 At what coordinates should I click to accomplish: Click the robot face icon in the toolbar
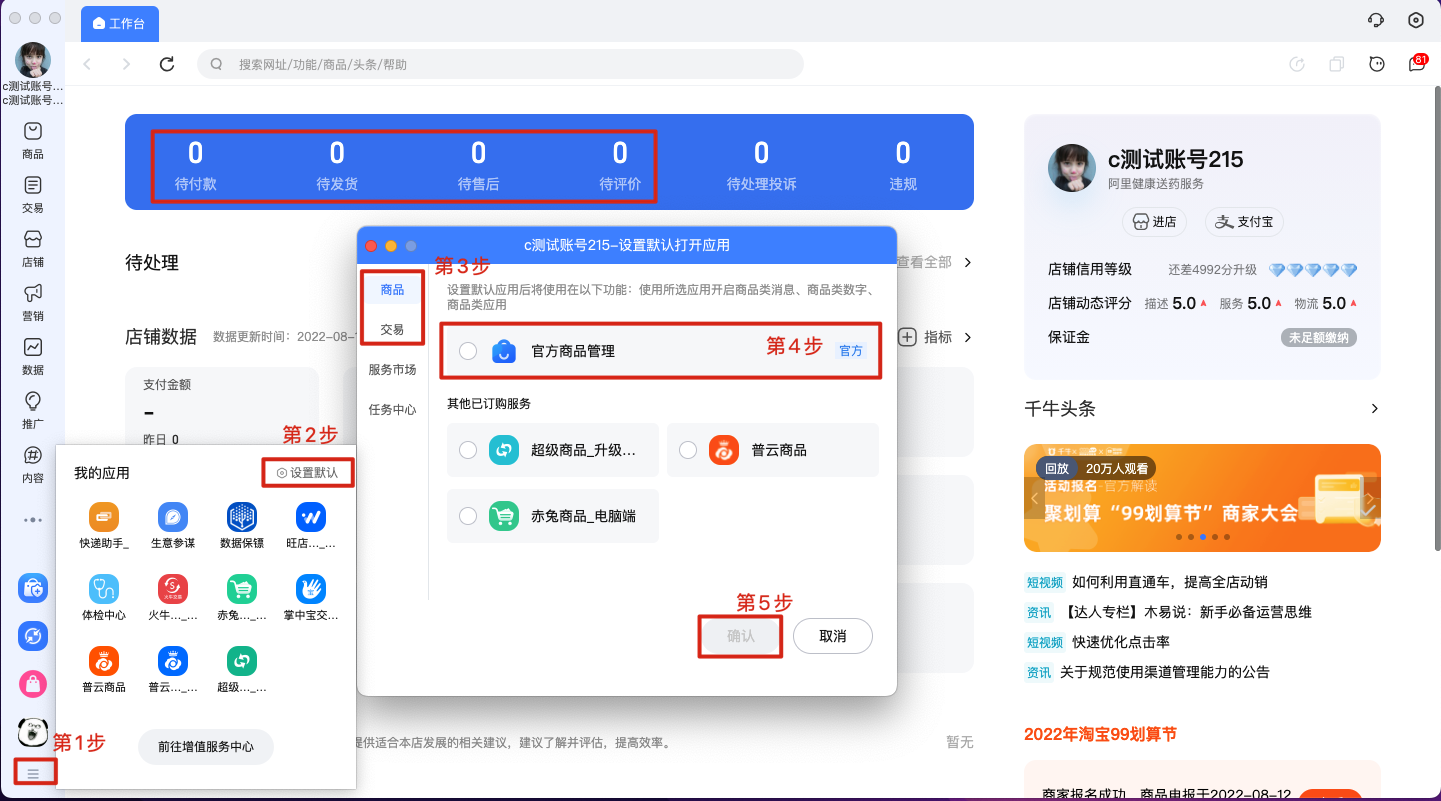(x=1377, y=64)
